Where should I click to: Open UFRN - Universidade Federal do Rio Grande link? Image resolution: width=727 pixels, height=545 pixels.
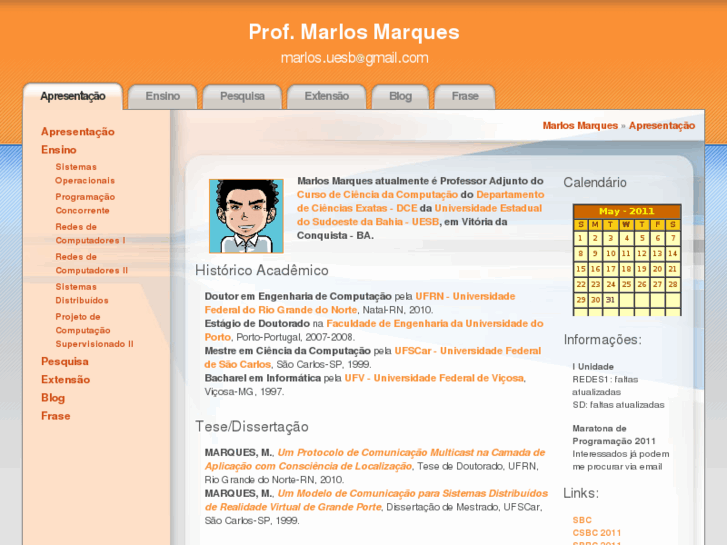tap(360, 303)
